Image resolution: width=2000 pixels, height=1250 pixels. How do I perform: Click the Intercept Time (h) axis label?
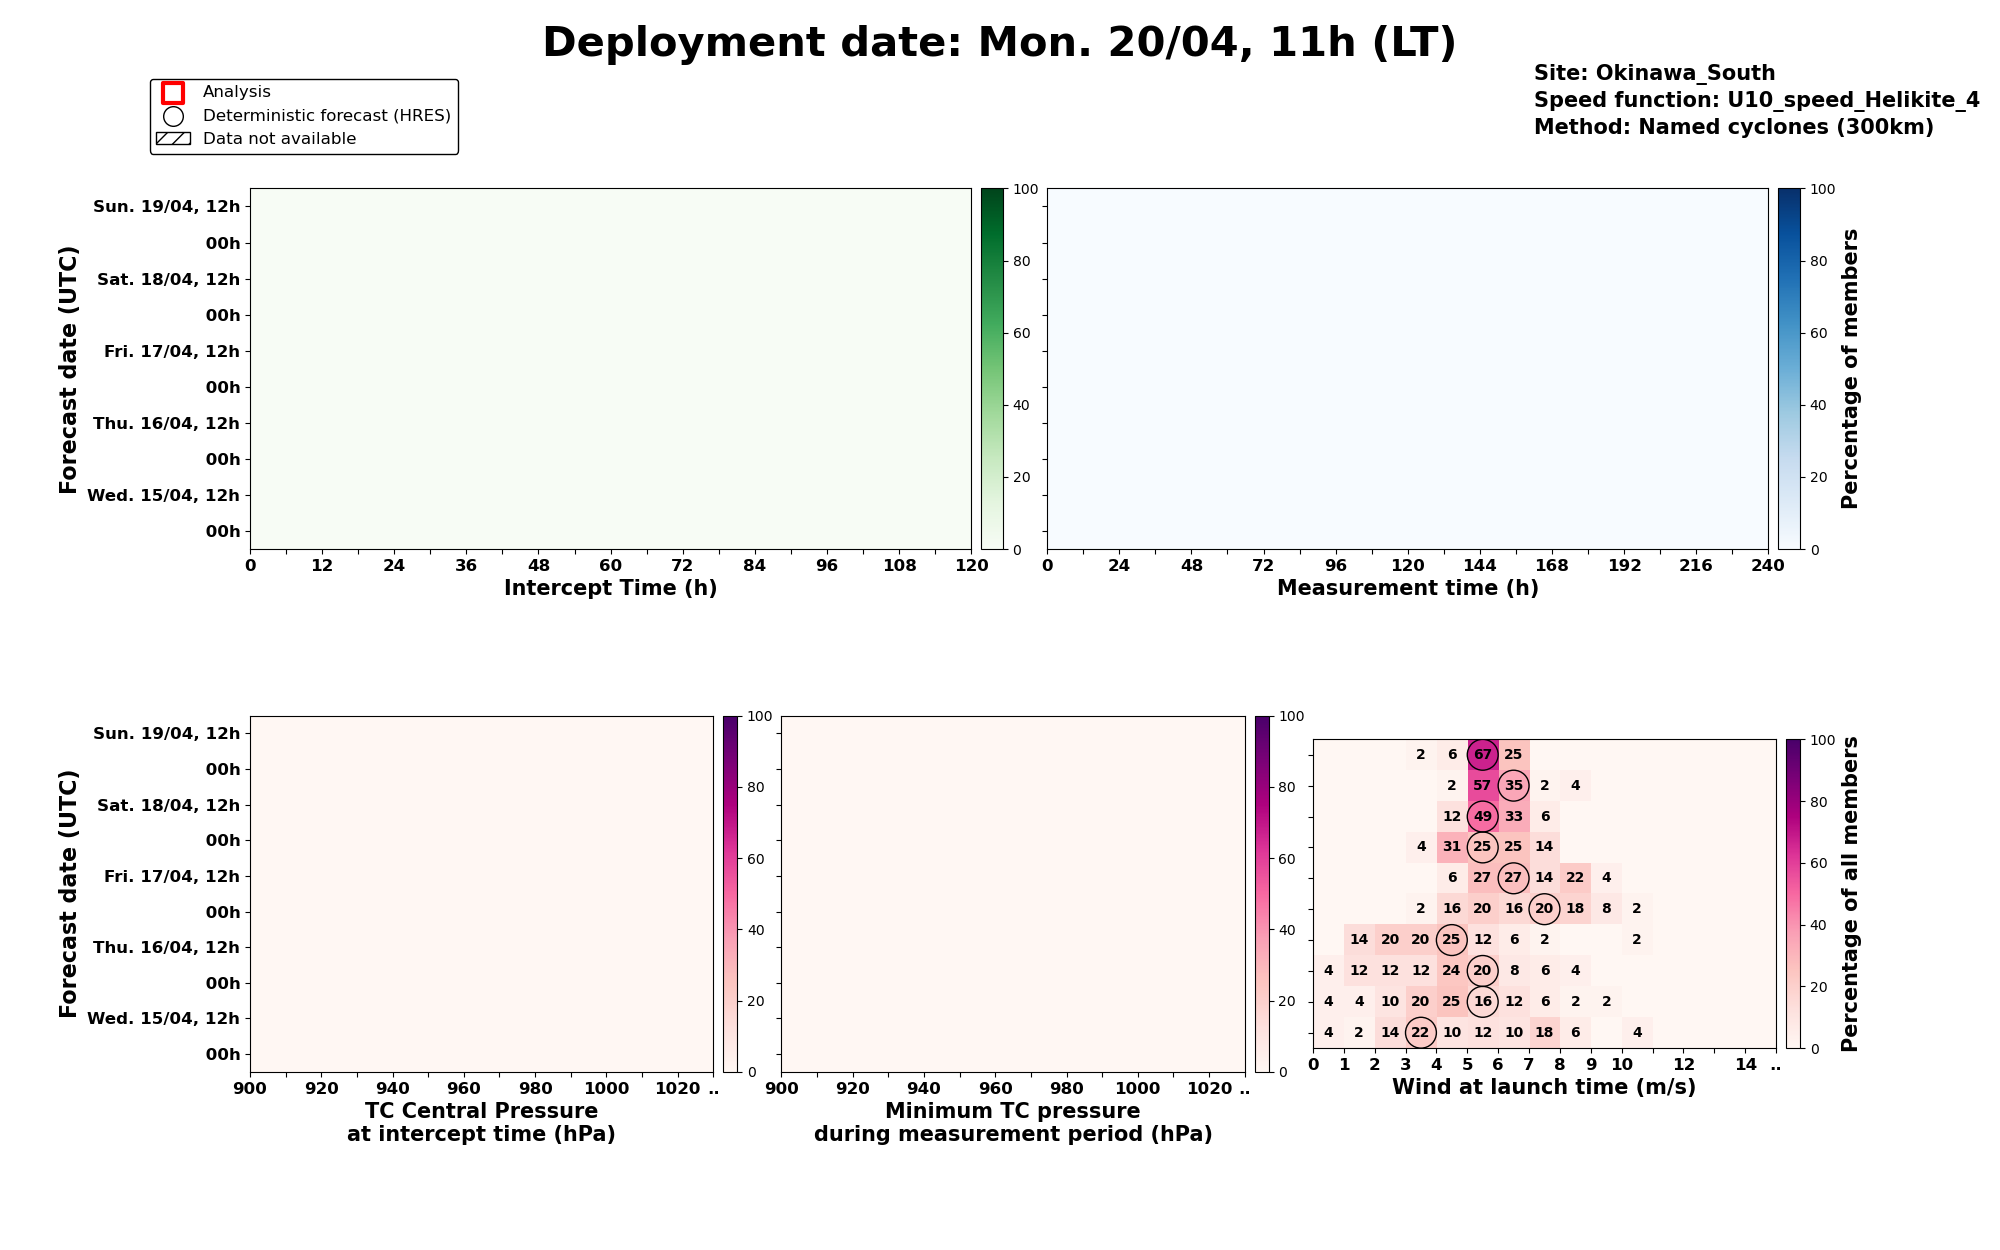610,588
